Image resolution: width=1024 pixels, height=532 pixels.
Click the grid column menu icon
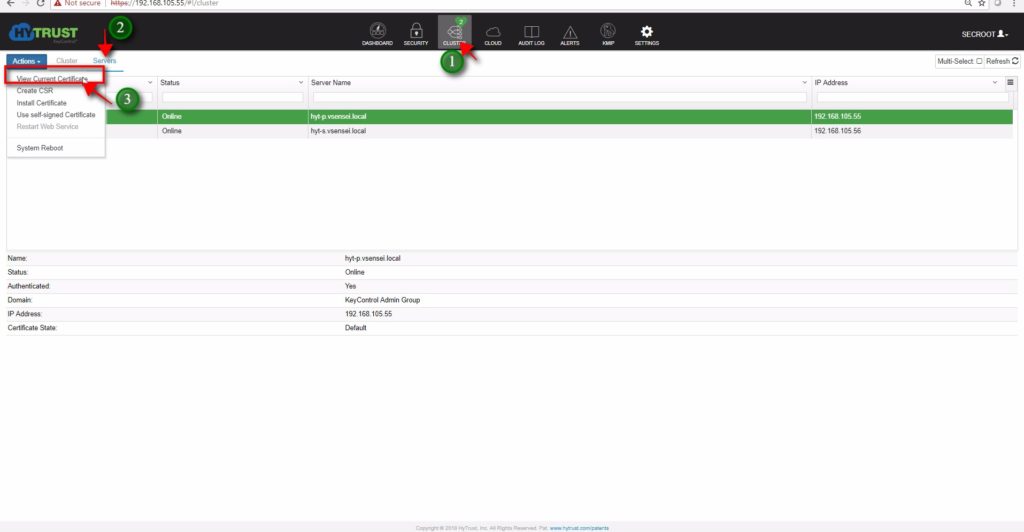pyautogui.click(x=1010, y=83)
